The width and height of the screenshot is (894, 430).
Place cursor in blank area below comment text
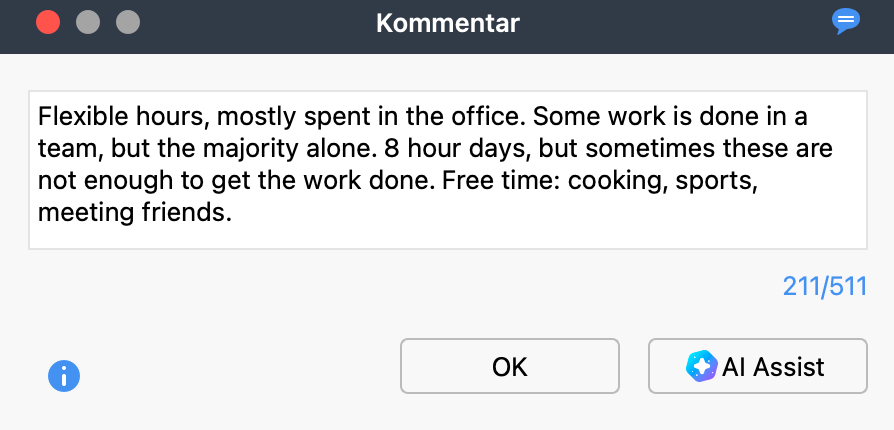(448, 237)
